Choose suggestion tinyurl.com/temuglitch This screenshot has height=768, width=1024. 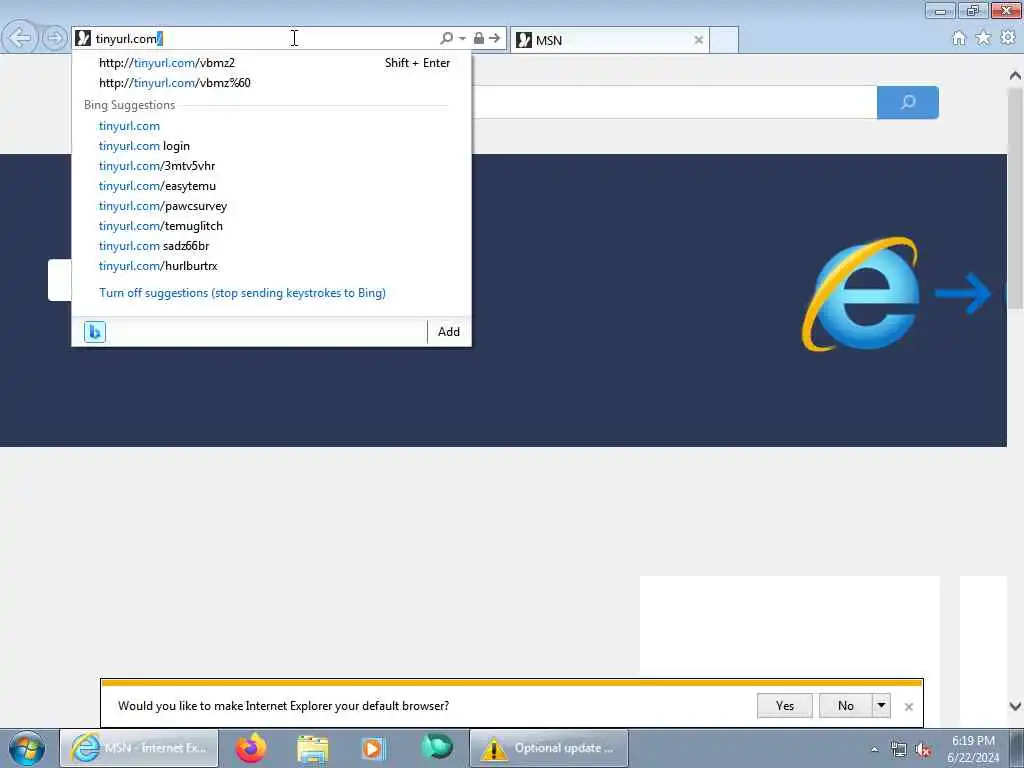click(x=272, y=226)
